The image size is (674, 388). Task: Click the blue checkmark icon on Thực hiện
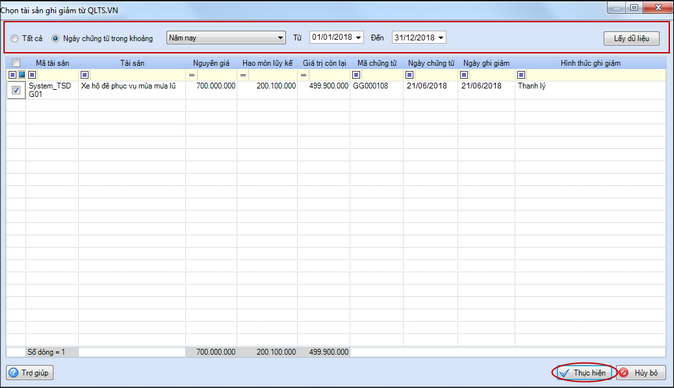565,373
